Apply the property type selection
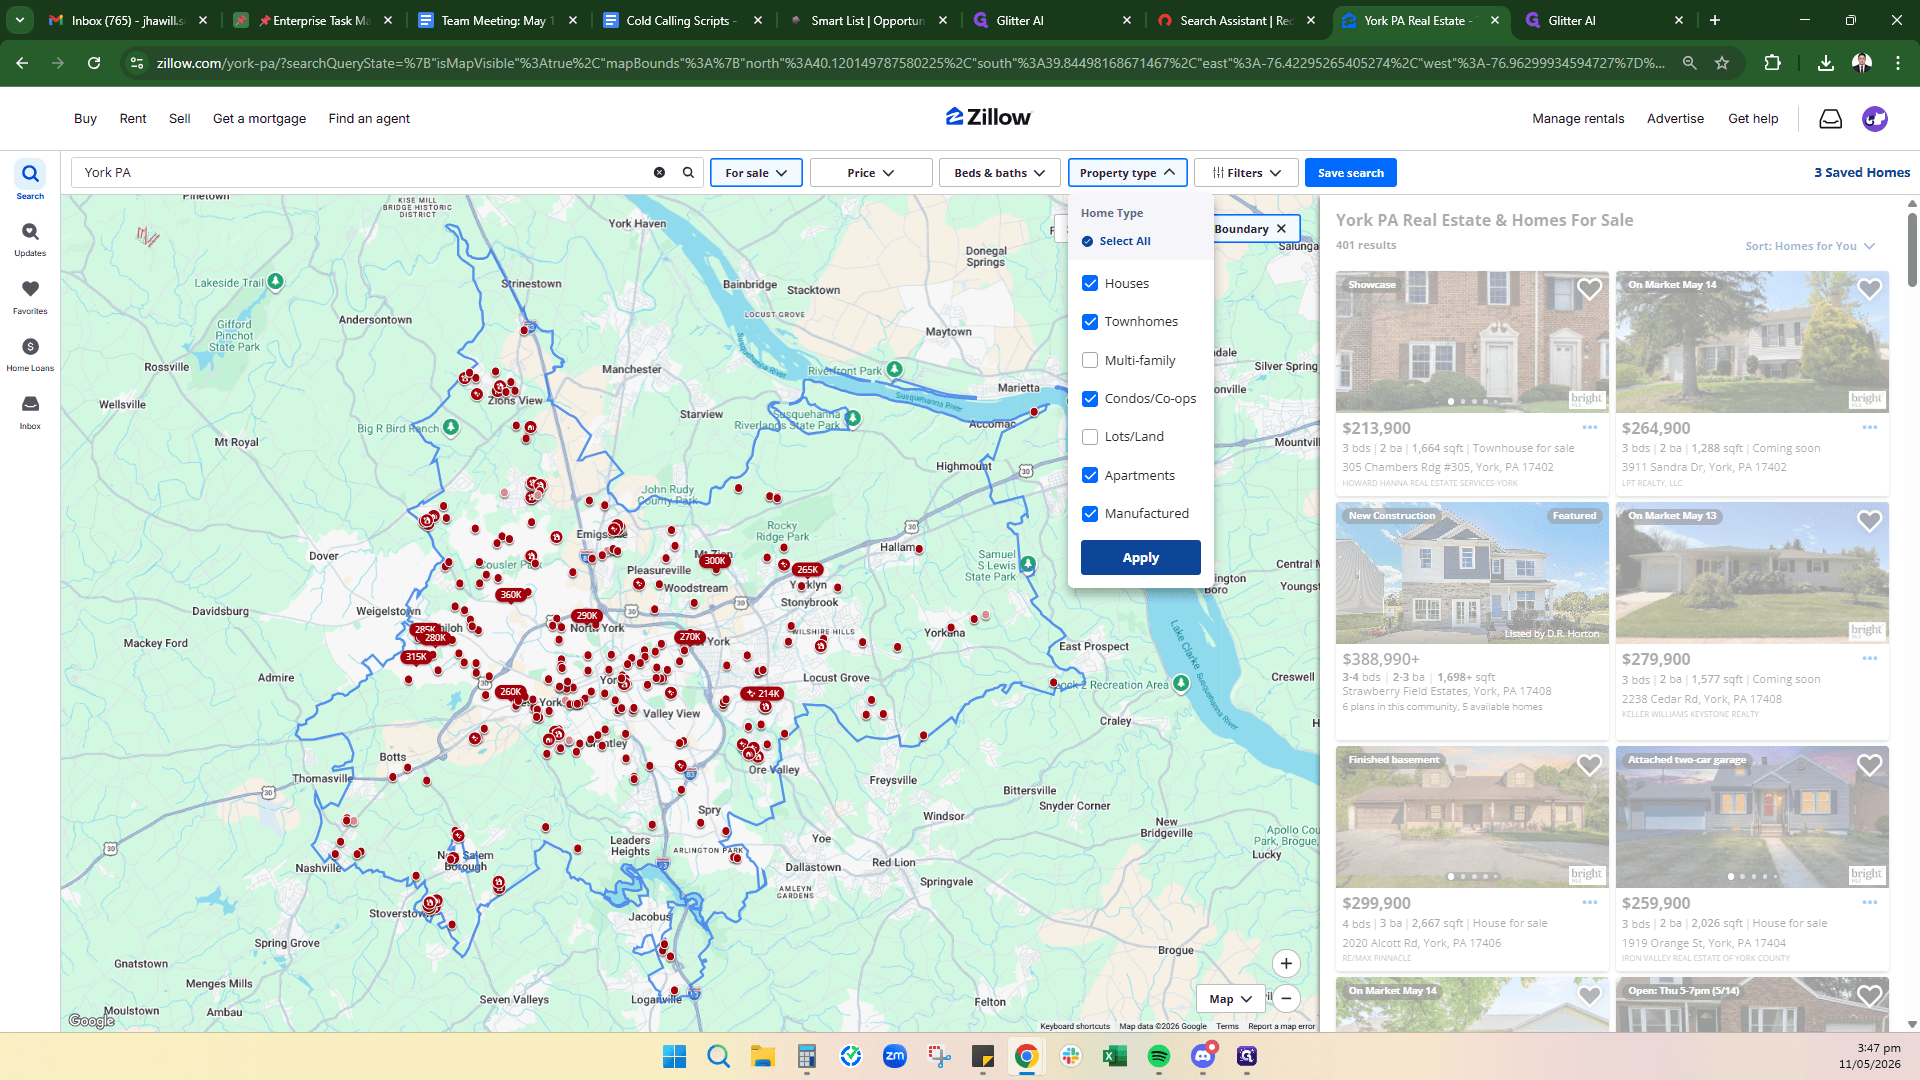 [x=1141, y=558]
